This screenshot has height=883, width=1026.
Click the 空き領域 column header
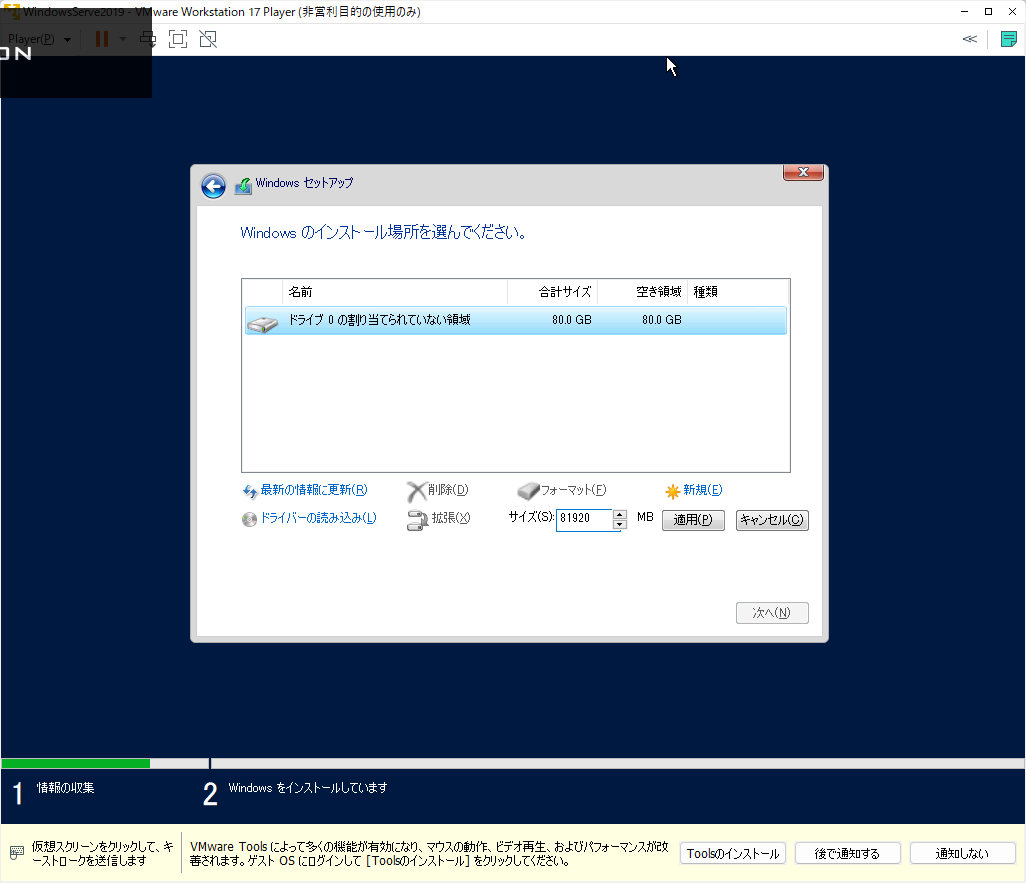click(642, 292)
